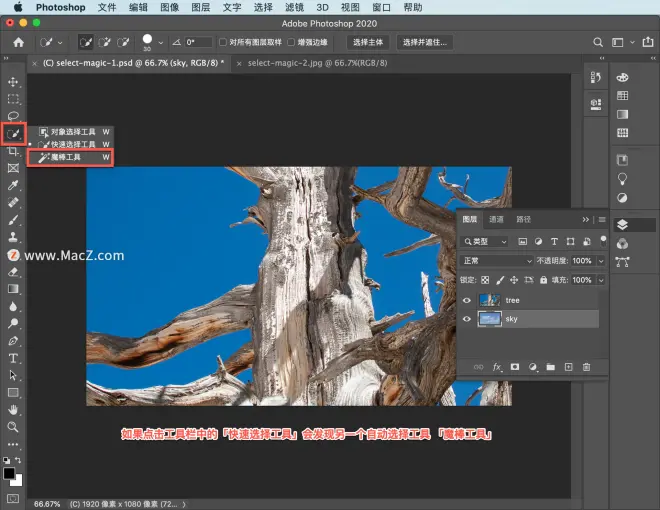Screen dimensions: 660x510
Task: Switch to select-magic-2.jpg document tab
Action: click(x=317, y=63)
